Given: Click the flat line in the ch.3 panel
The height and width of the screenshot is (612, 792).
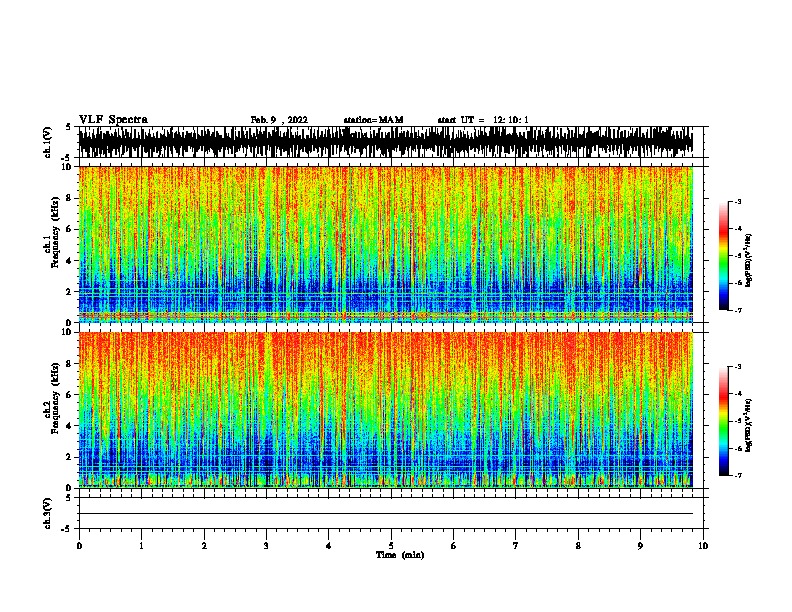Looking at the screenshot, I should 385,514.
